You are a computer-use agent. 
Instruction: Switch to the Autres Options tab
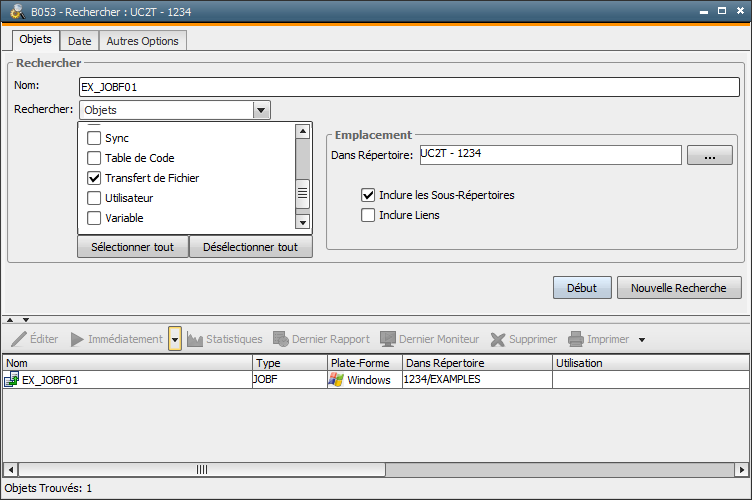142,41
